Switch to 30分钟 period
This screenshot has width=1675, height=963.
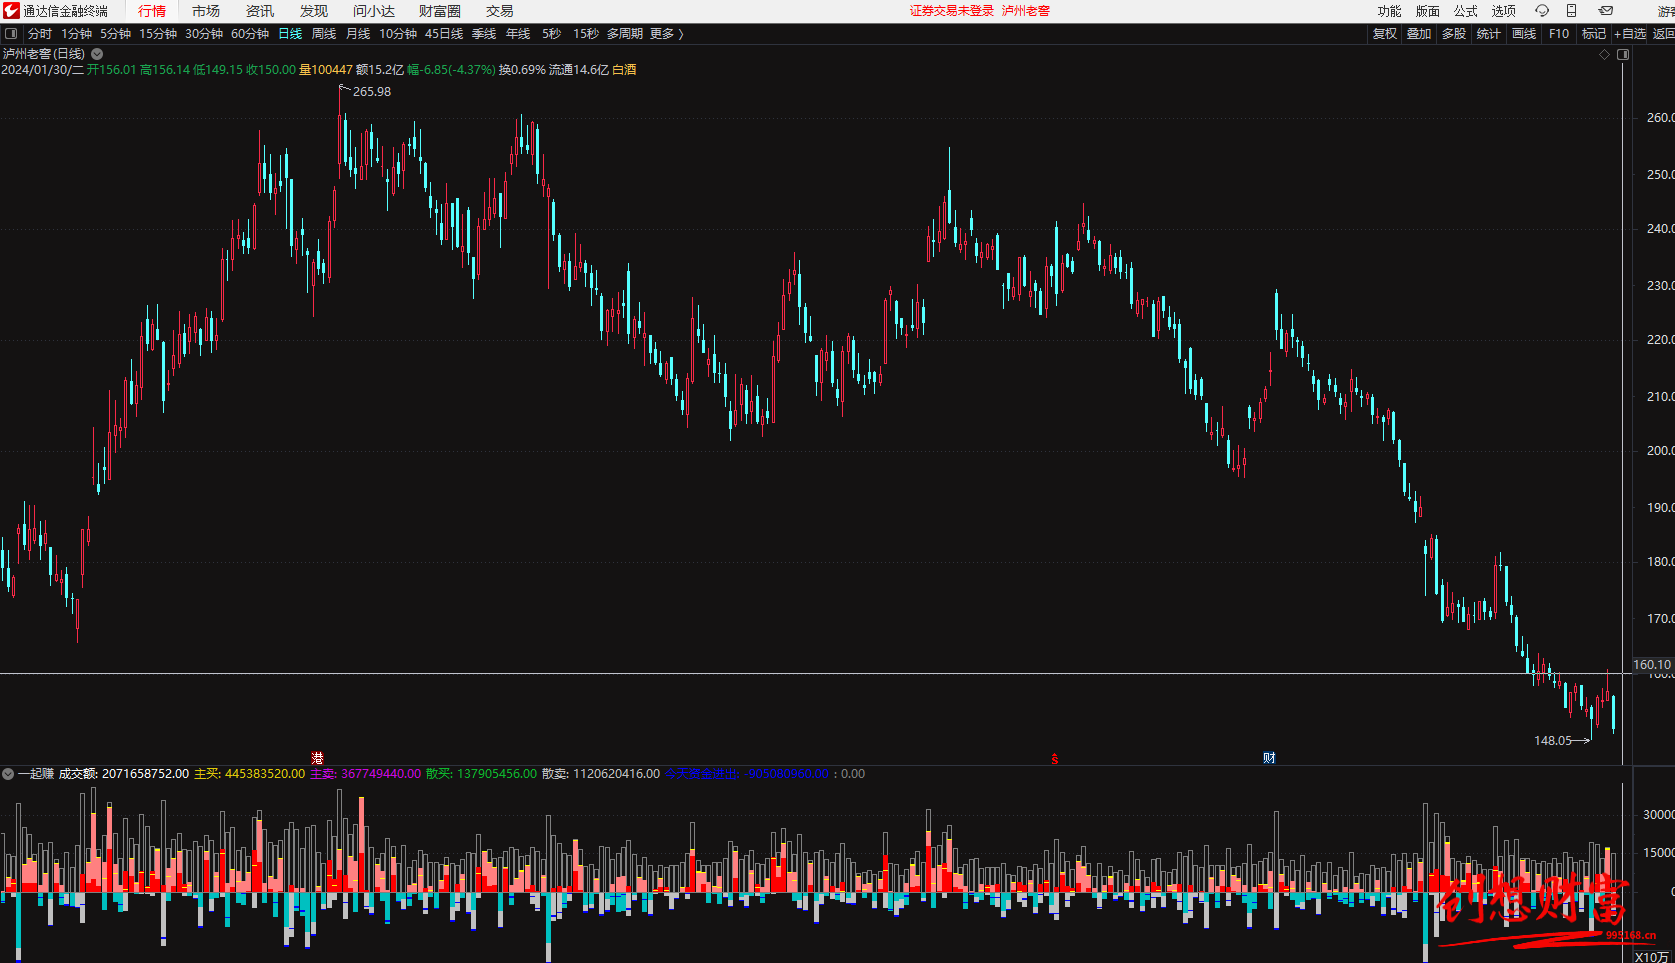tap(204, 34)
